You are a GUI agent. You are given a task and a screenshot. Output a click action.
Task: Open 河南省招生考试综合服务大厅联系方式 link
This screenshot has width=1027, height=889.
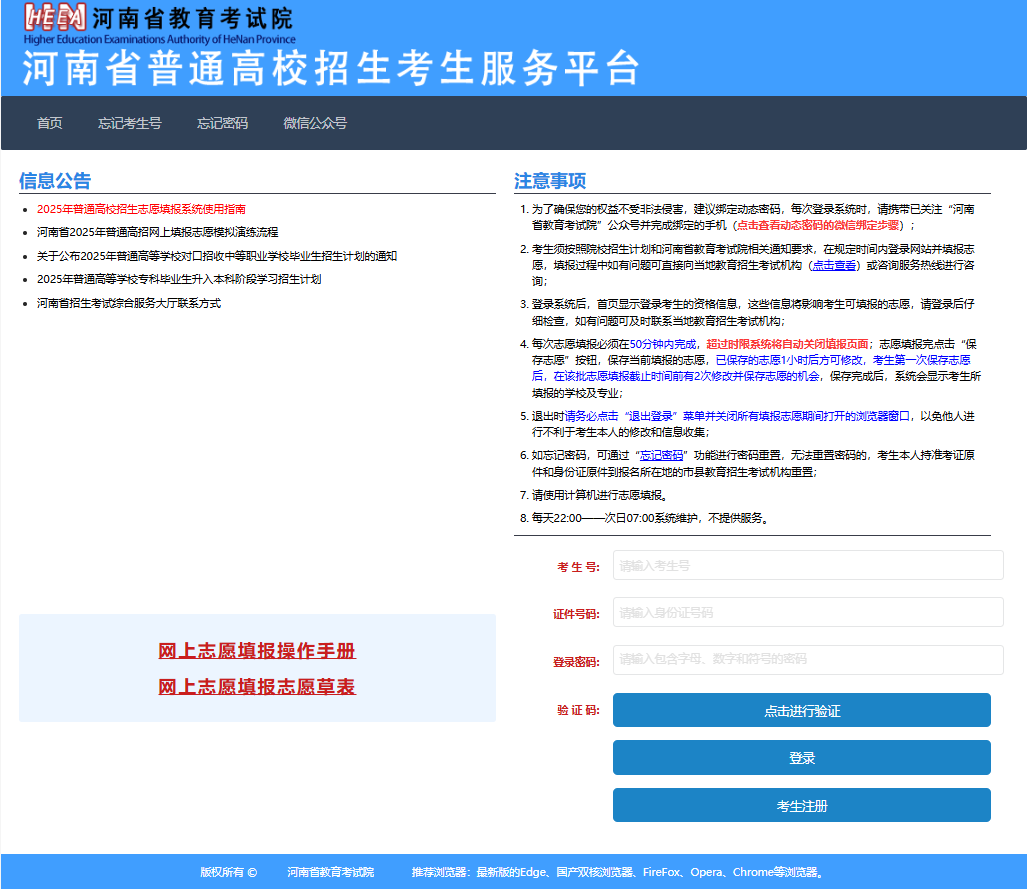coord(129,303)
